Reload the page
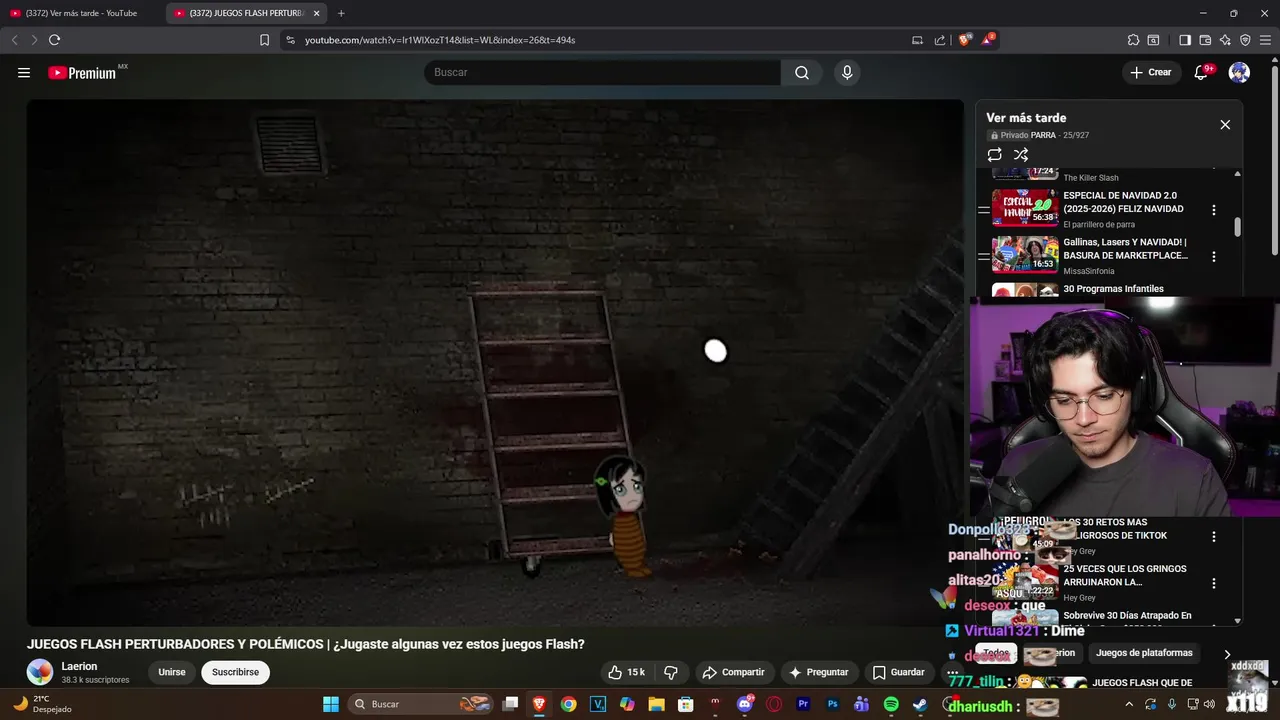This screenshot has width=1280, height=720. coord(55,40)
